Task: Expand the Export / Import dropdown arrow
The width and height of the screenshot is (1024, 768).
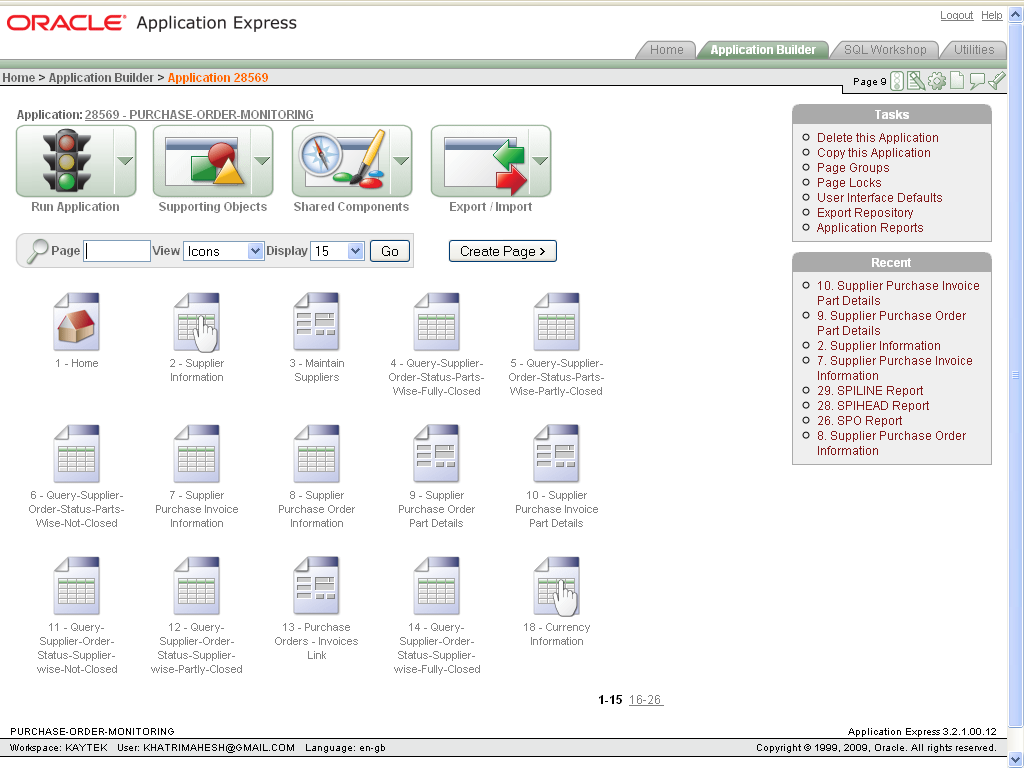Action: [x=540, y=161]
